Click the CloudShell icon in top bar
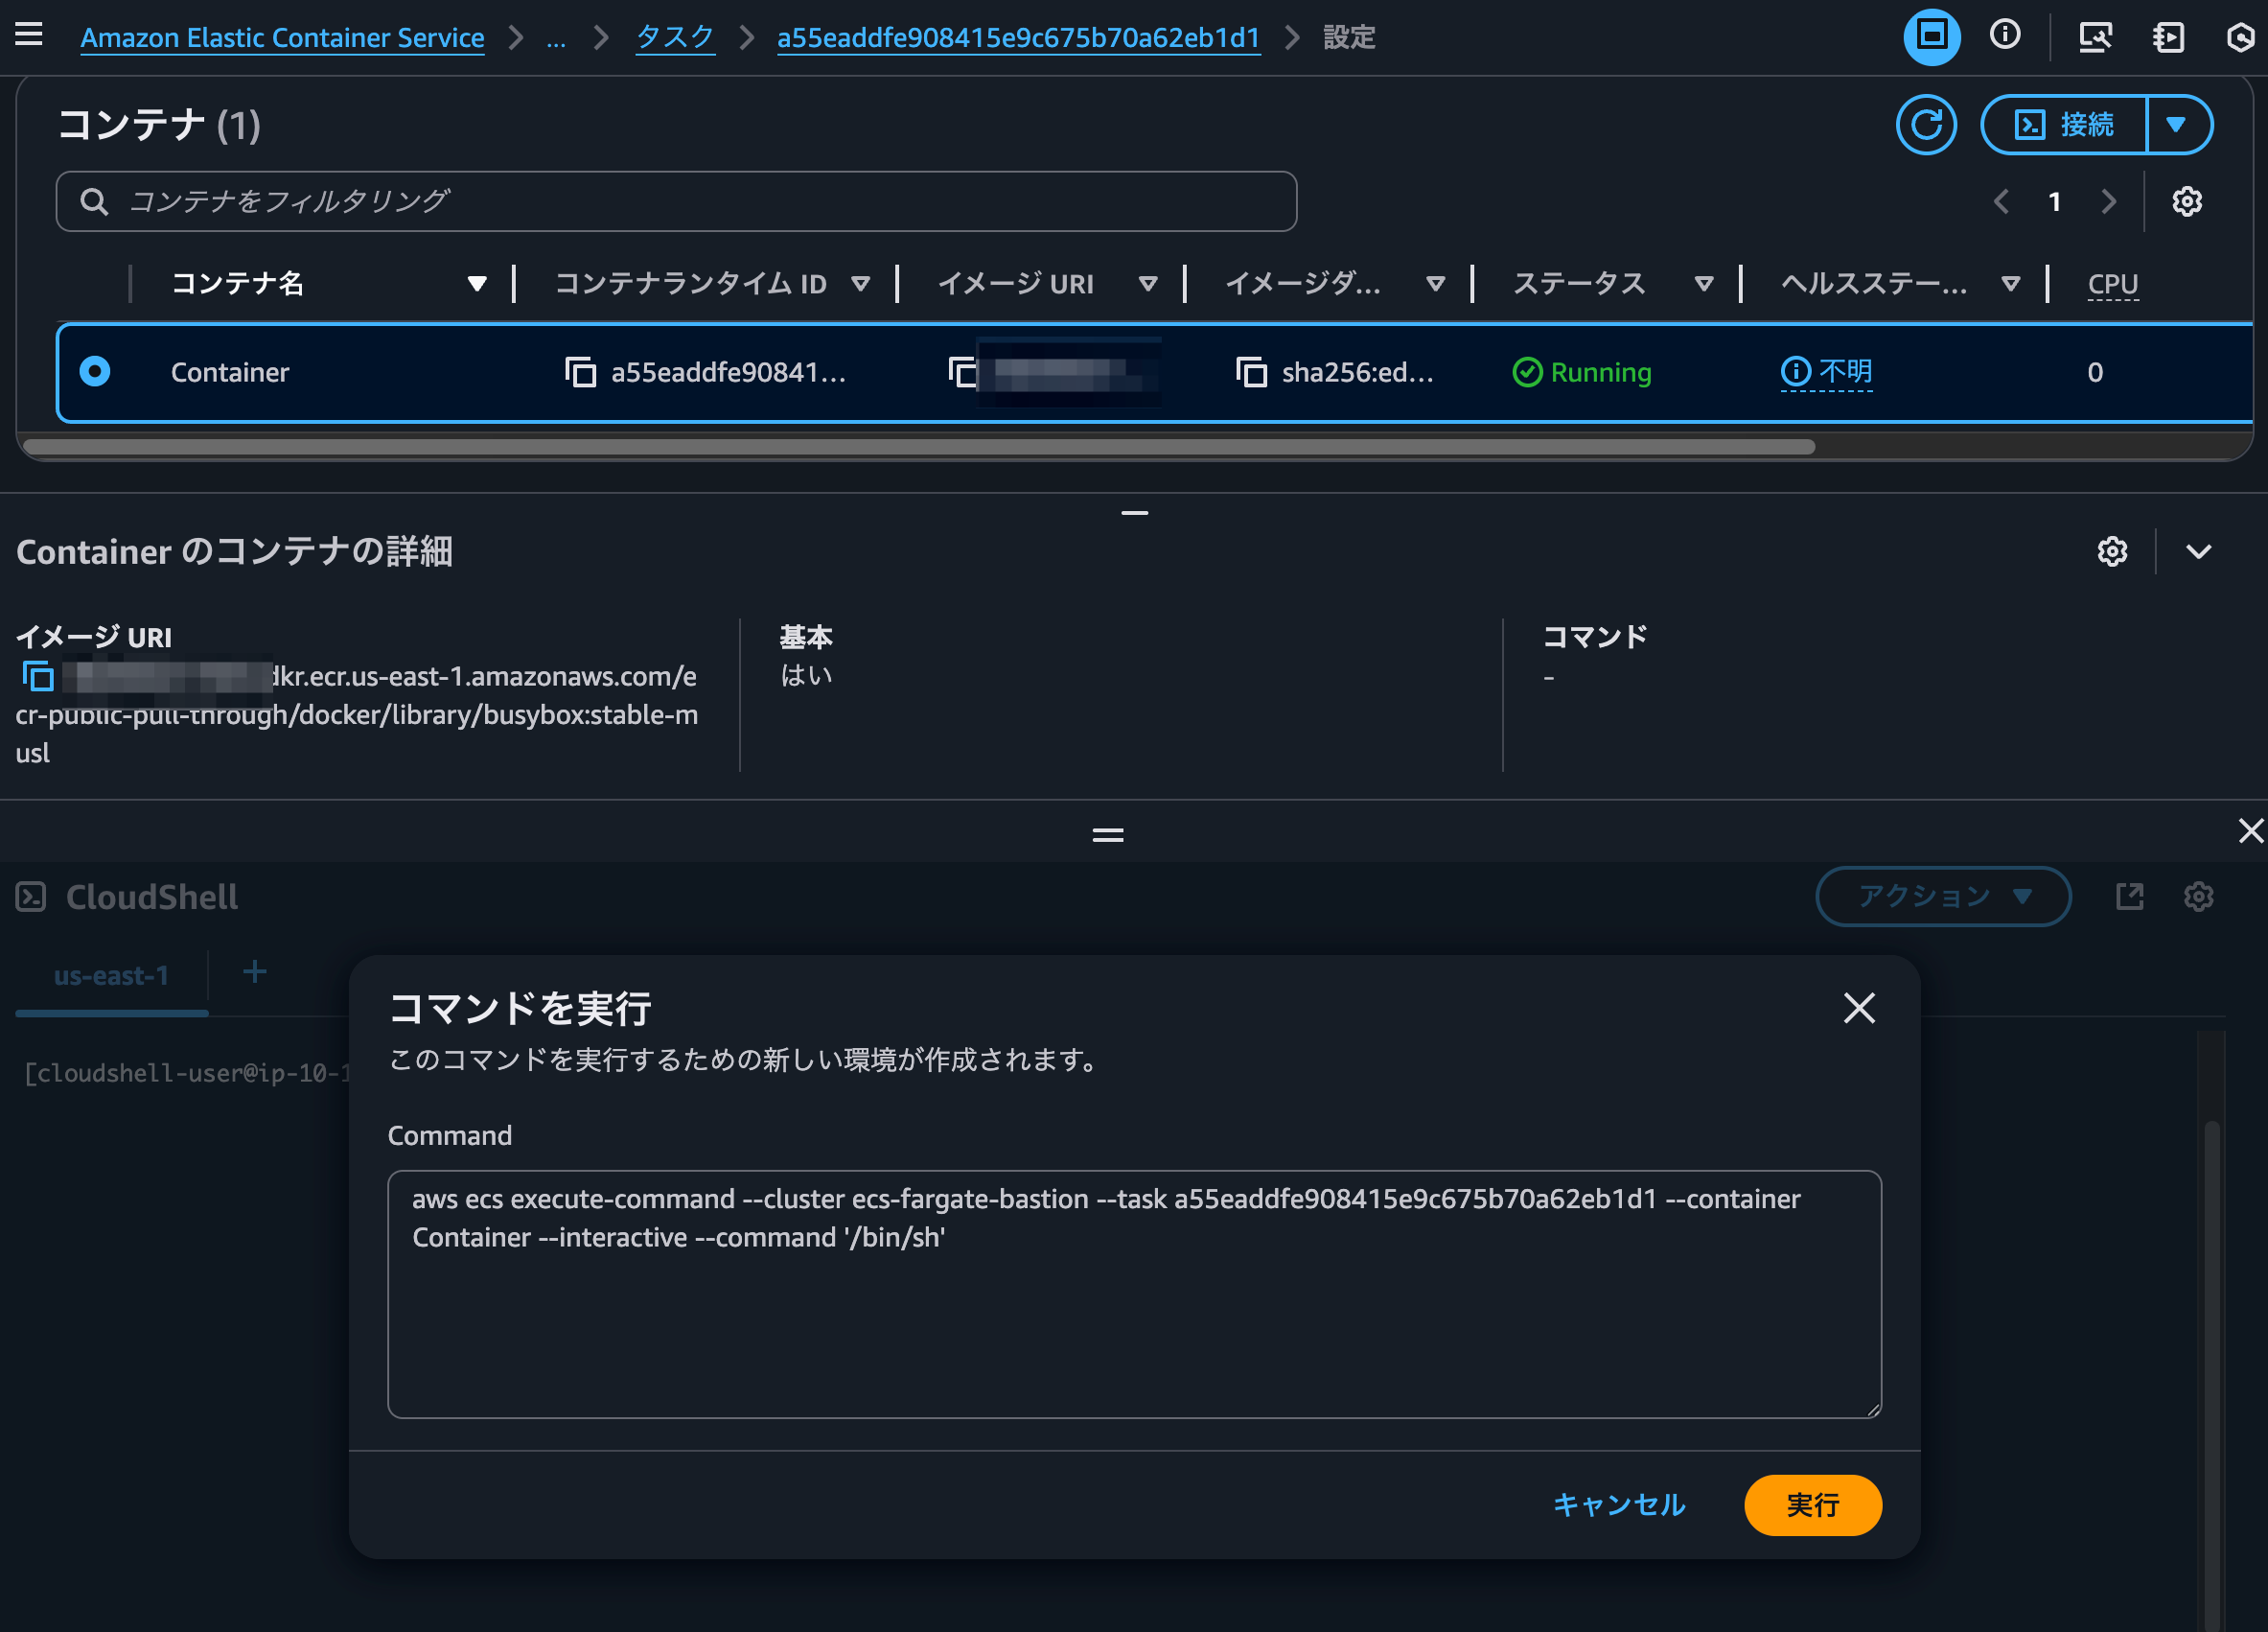Viewport: 2268px width, 1632px height. [x=1931, y=36]
